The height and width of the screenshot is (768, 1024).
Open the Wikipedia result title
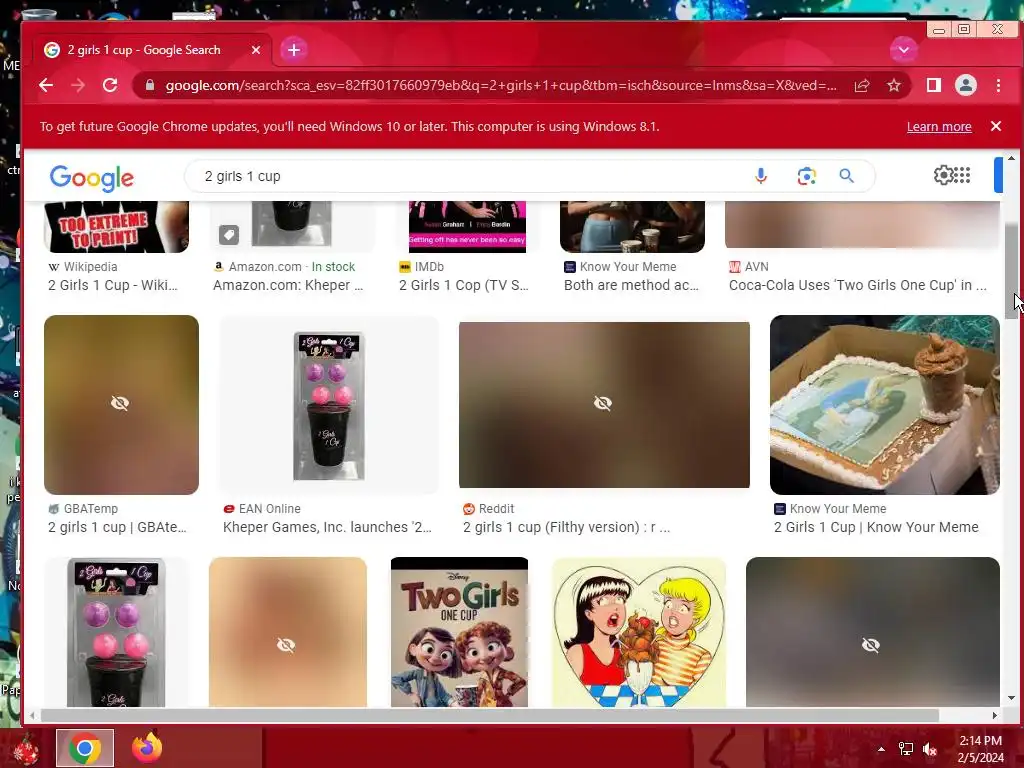coord(112,285)
